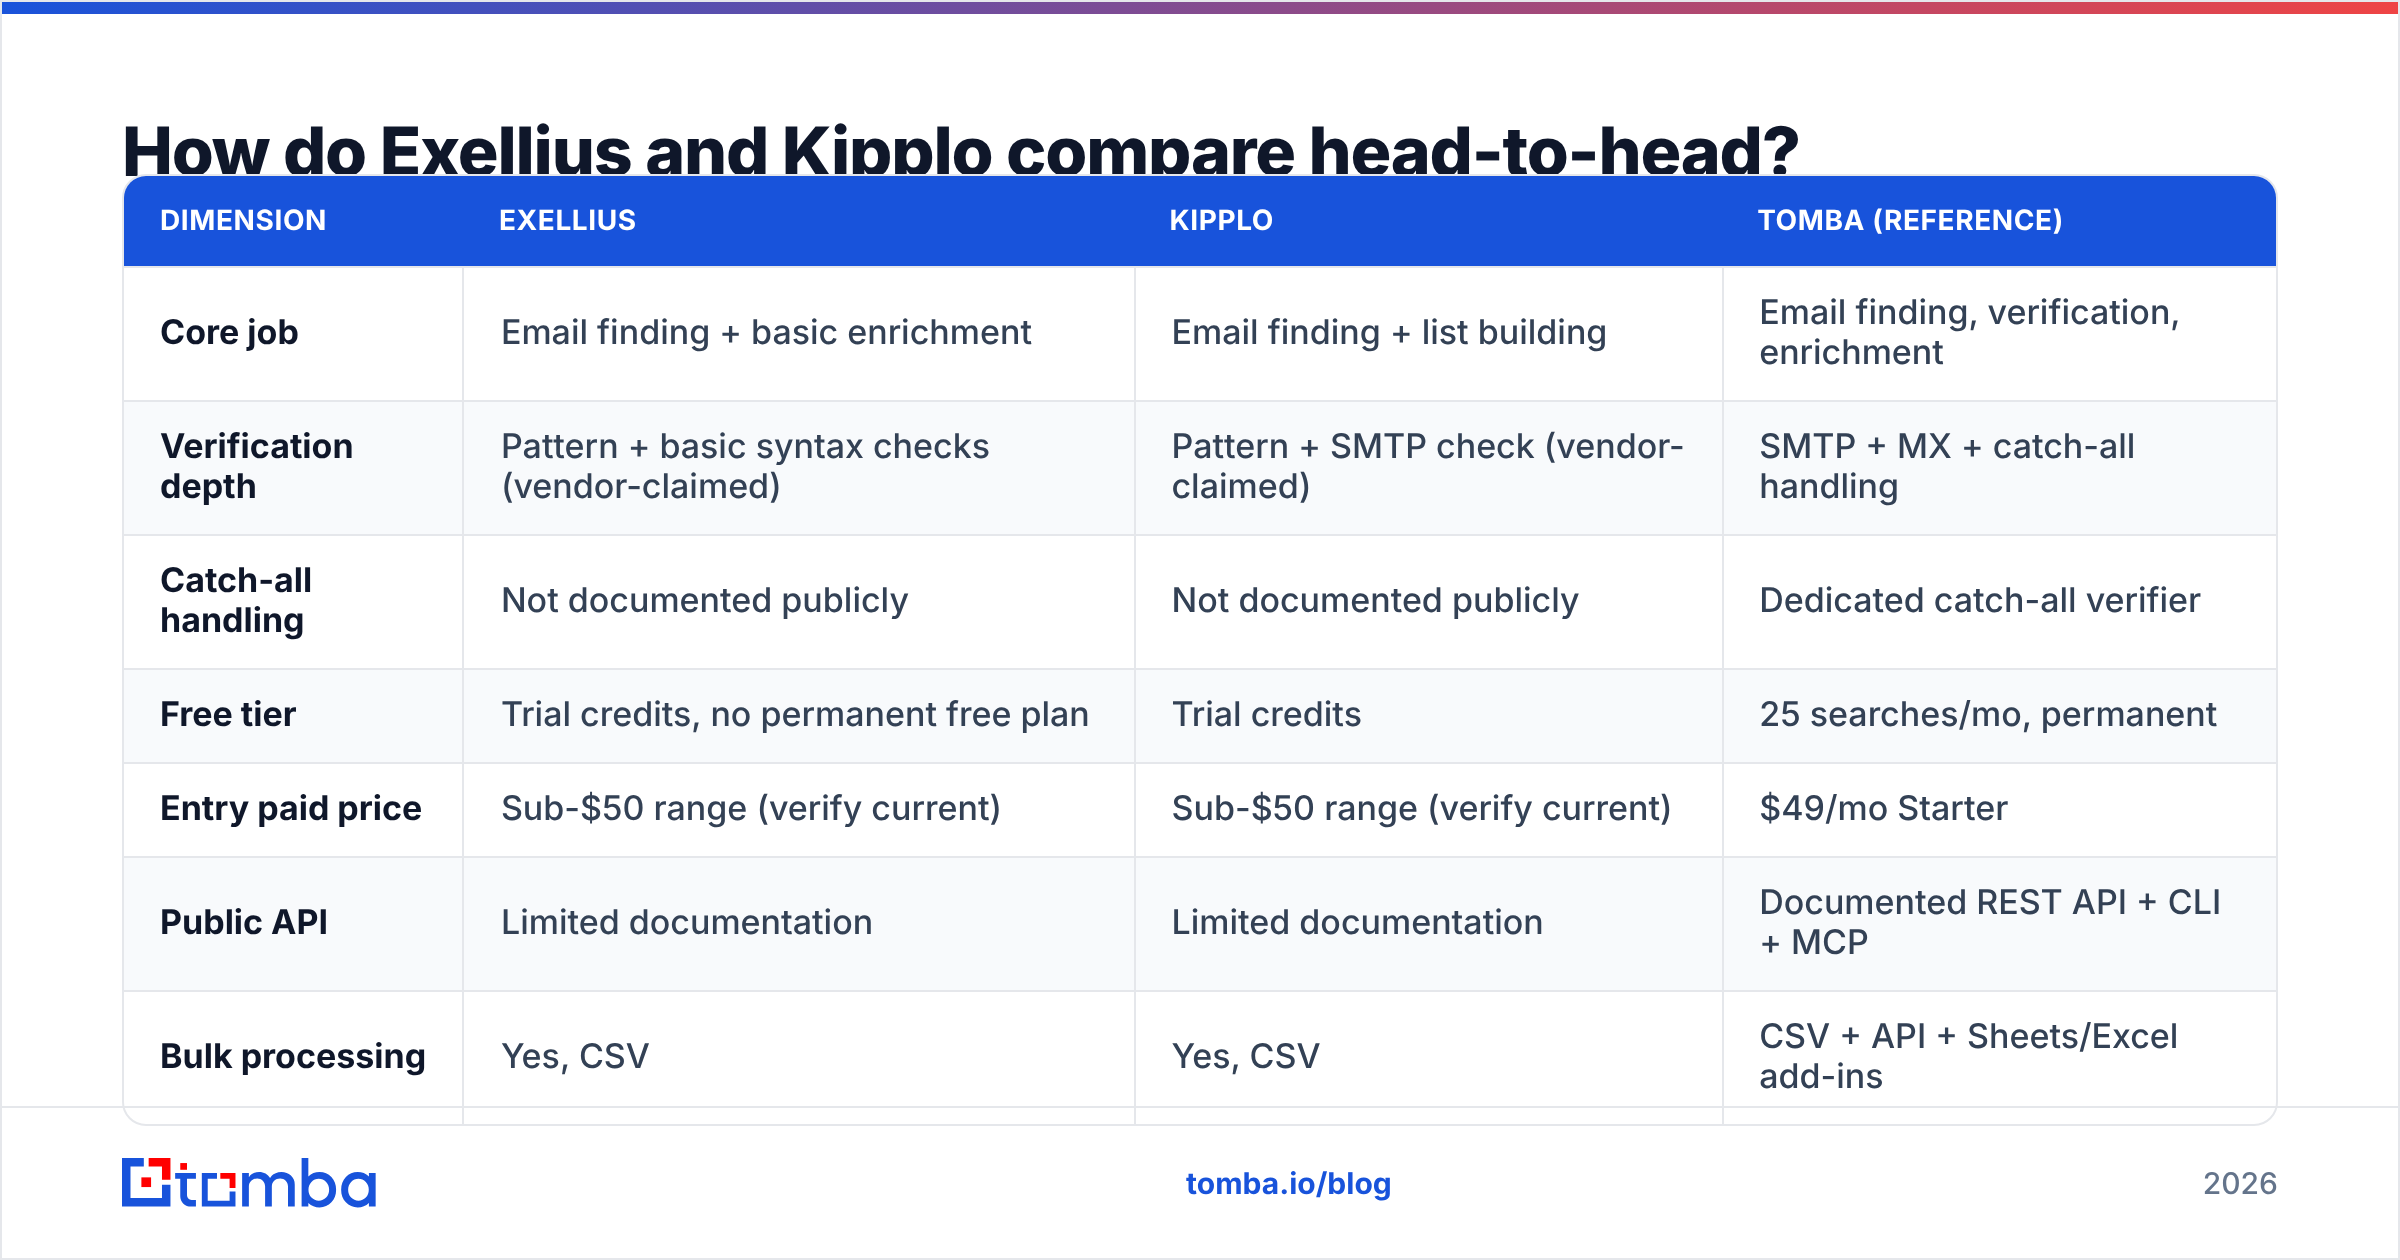2400x1260 pixels.
Task: Click the 'Verification depth' row label
Action: (x=256, y=466)
